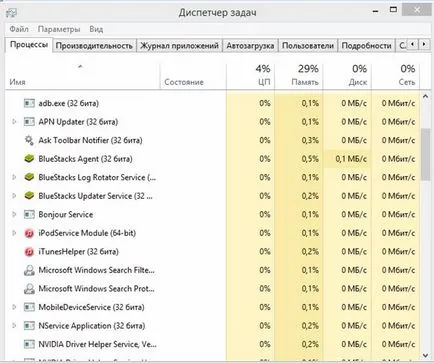This screenshot has height=363, width=434.
Task: Click the BlueStacks Updater Service icon
Action: click(29, 196)
